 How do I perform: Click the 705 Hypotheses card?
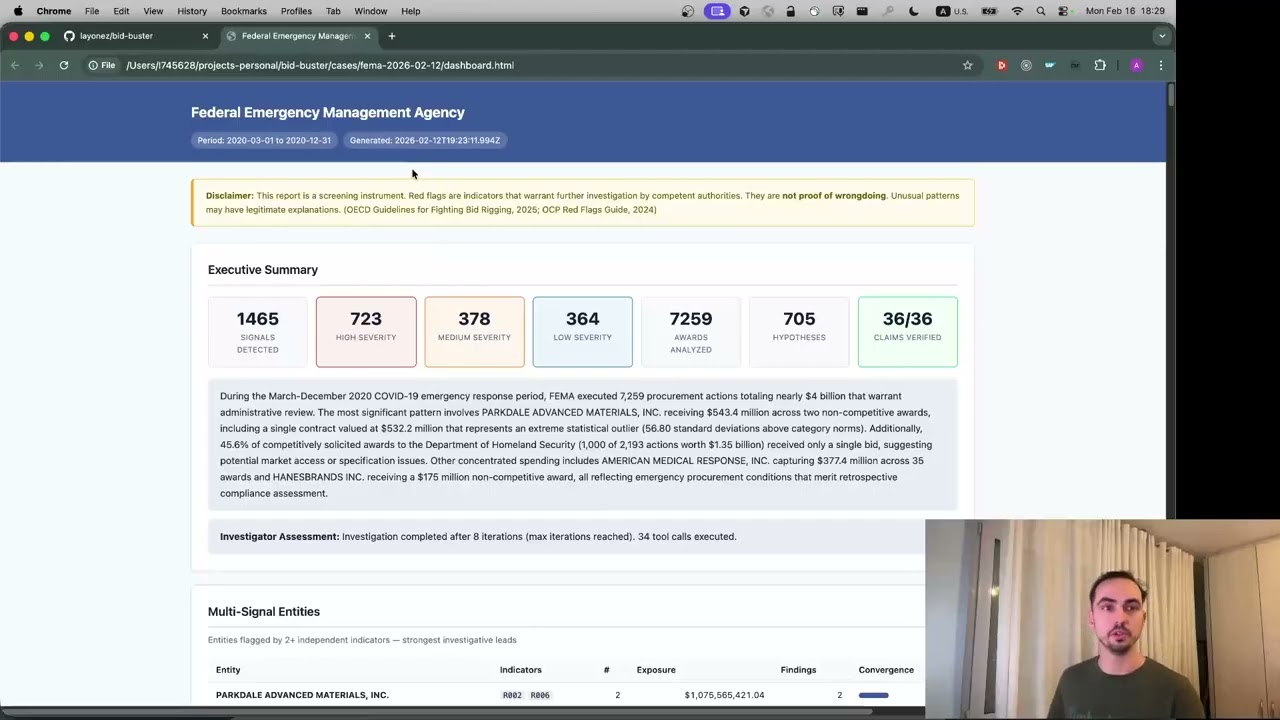click(799, 332)
